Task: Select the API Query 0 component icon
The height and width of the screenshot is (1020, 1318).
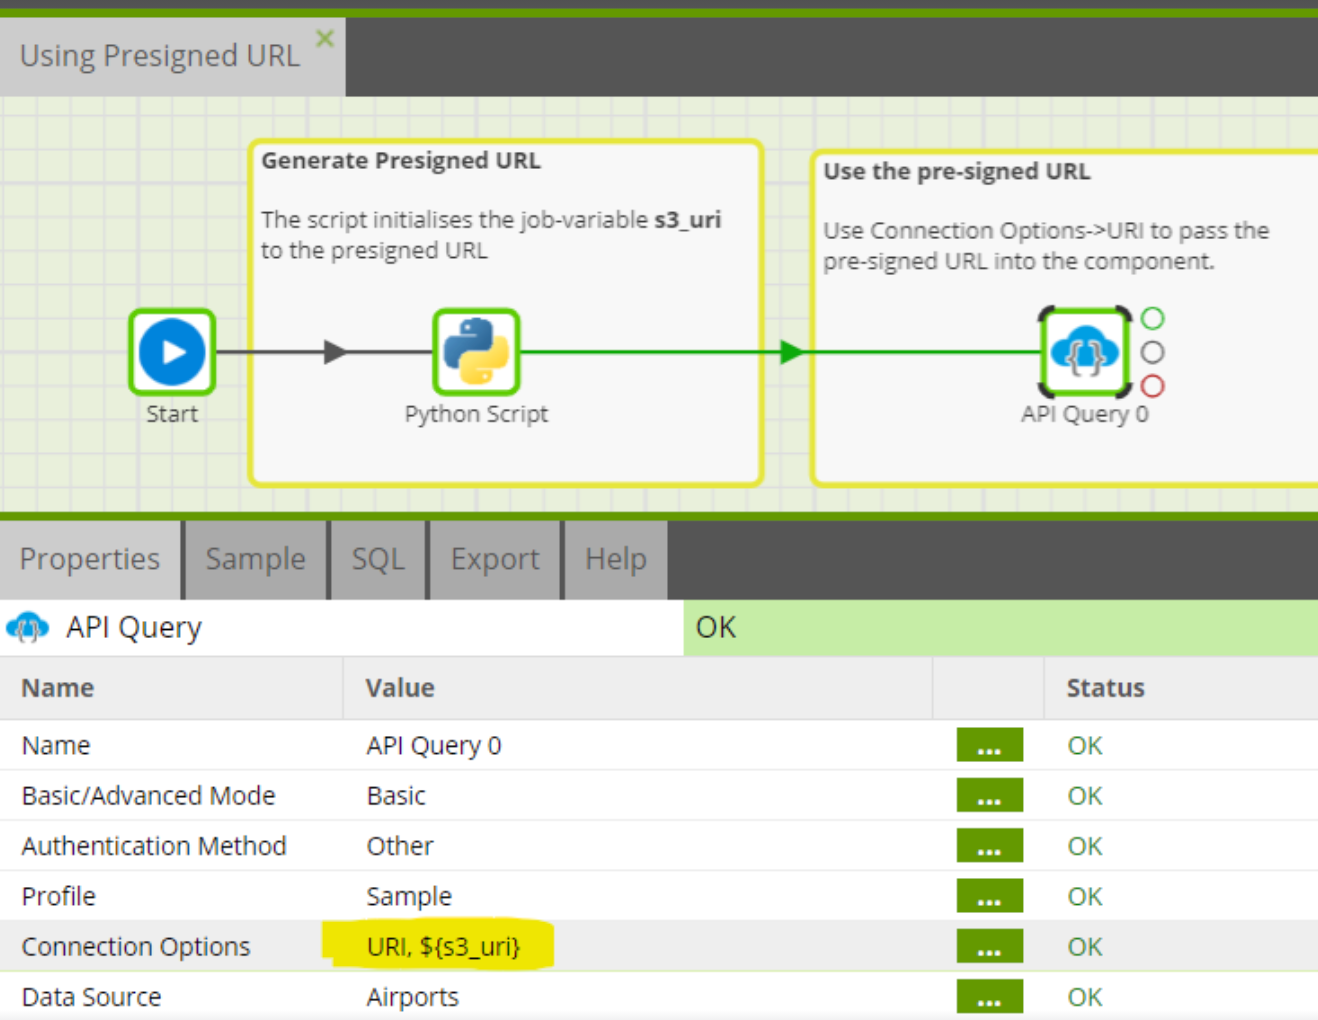Action: (x=1085, y=352)
